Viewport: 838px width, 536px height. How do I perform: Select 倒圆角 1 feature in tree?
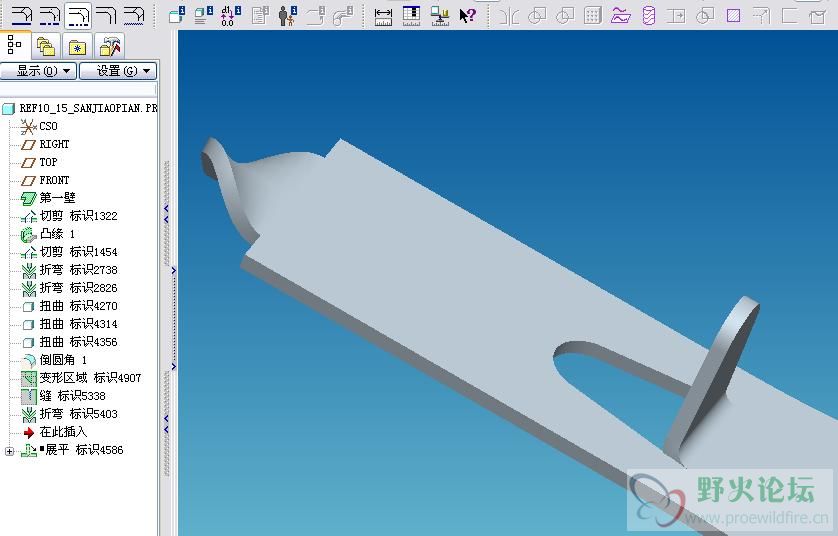pyautogui.click(x=63, y=360)
